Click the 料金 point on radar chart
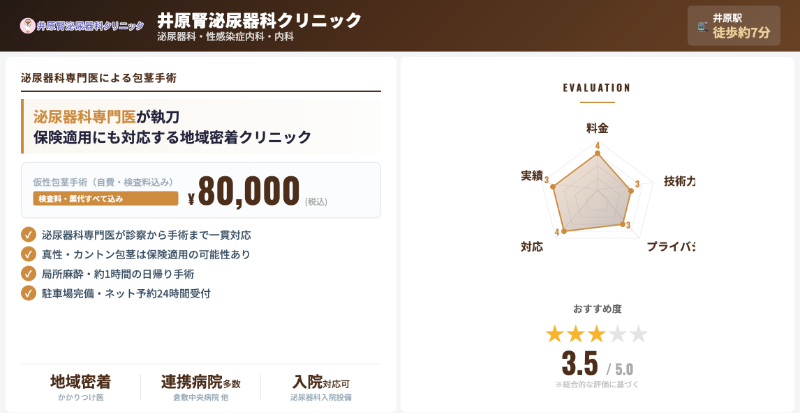Viewport: 800px width, 418px height. 597,153
